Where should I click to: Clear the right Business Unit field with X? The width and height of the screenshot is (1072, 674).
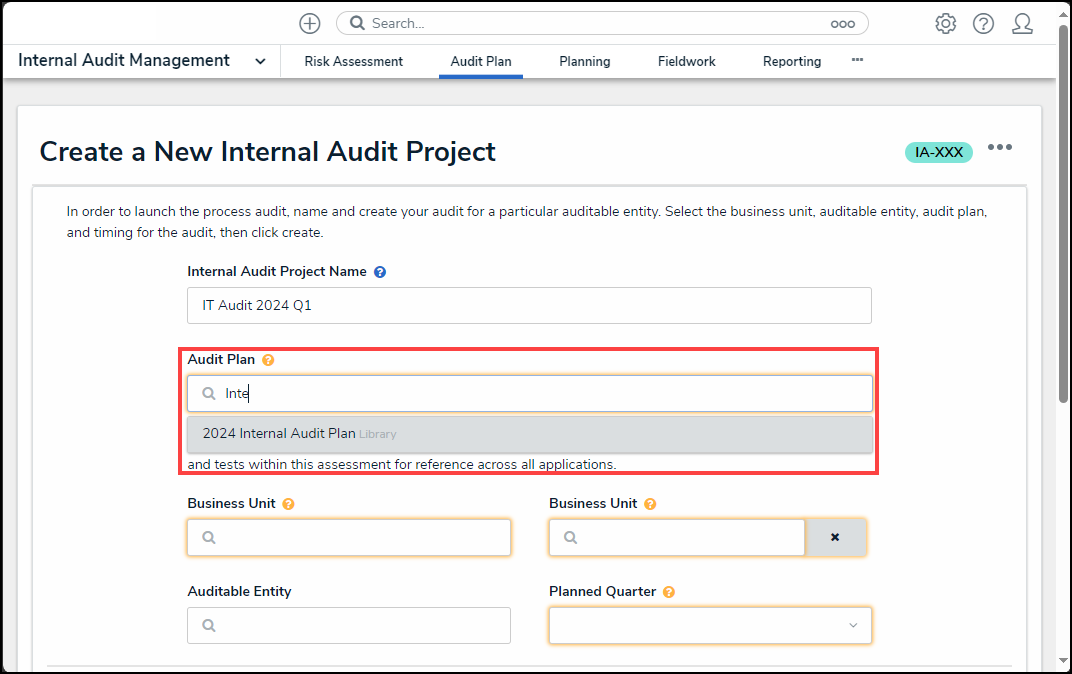835,537
